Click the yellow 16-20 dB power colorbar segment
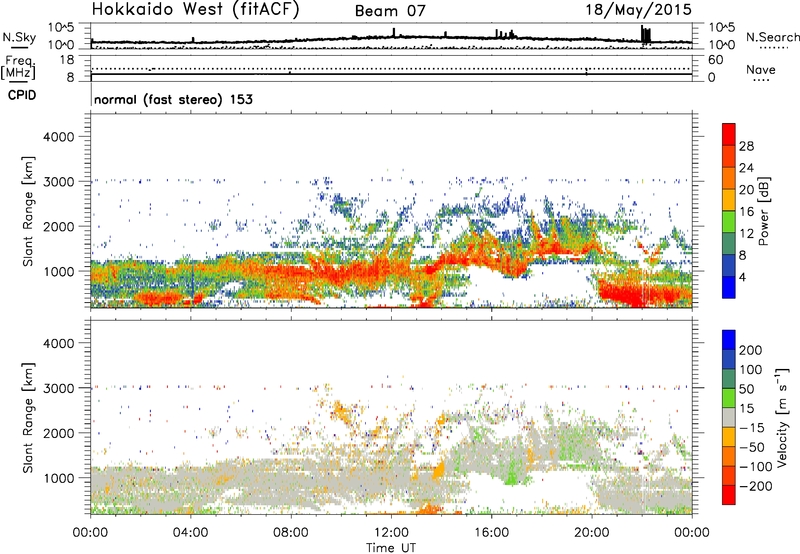Viewport: 800px width, 554px height. pos(729,200)
